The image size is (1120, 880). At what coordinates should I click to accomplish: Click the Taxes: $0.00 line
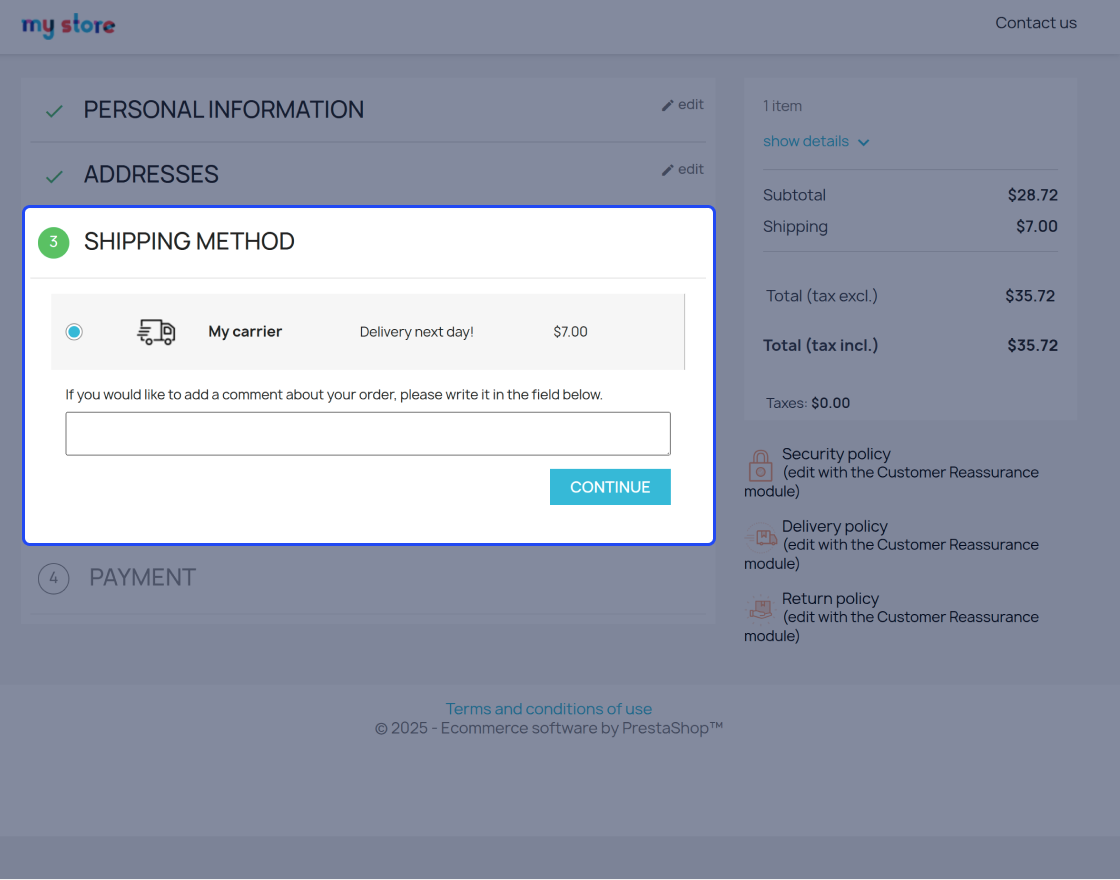coord(808,403)
